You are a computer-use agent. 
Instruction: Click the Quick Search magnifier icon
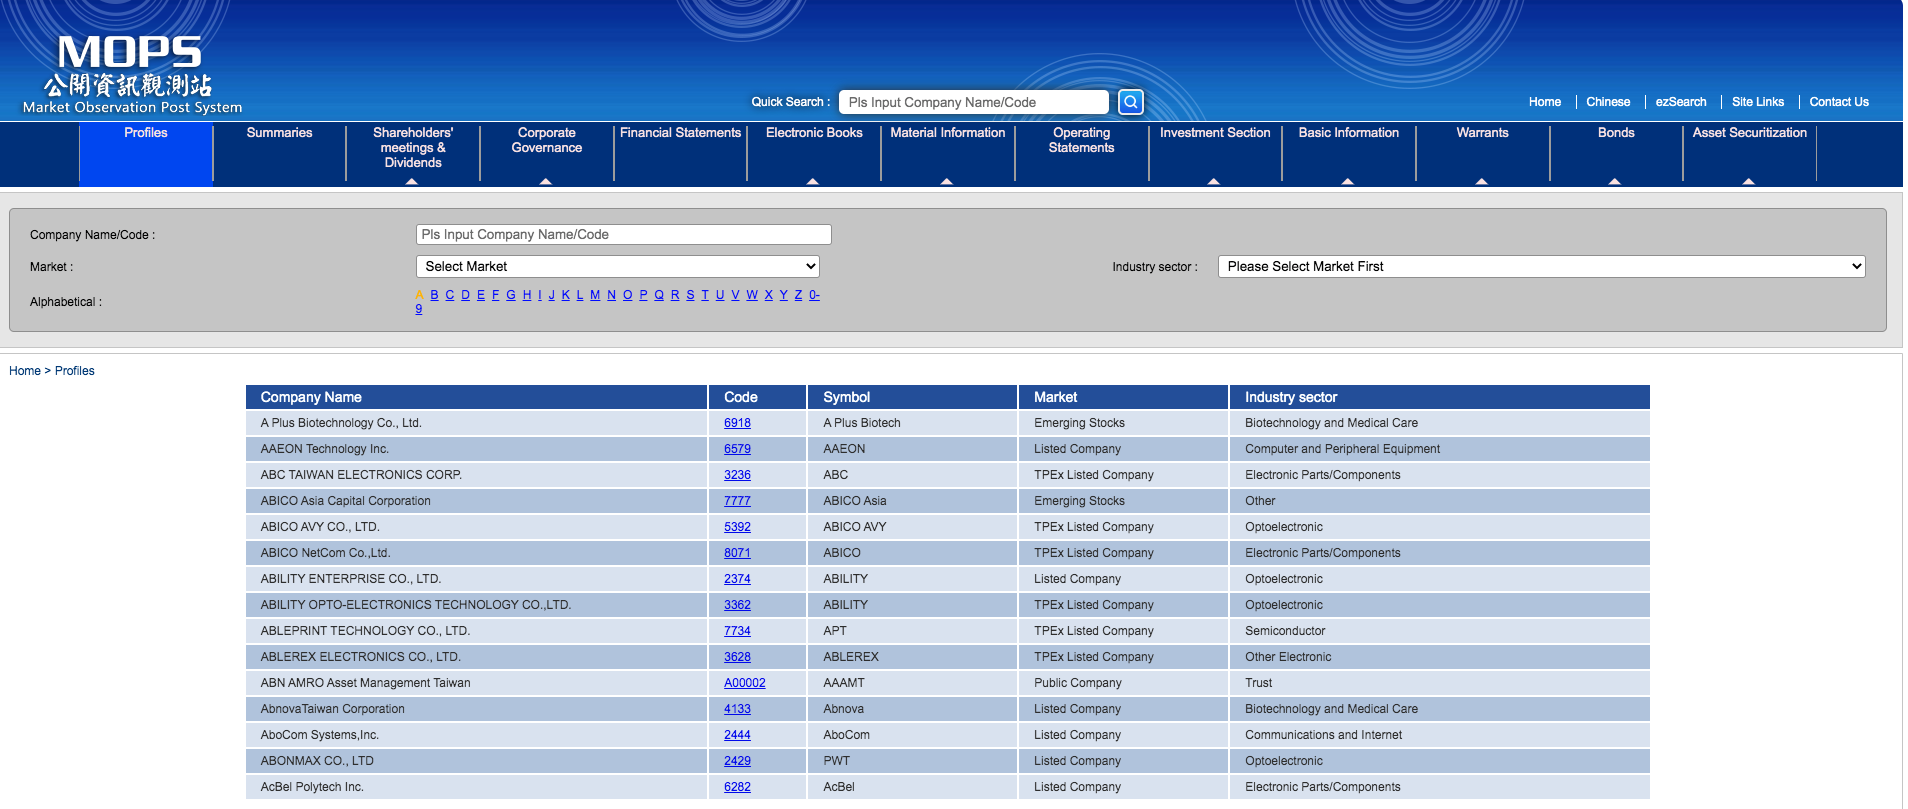[x=1130, y=102]
